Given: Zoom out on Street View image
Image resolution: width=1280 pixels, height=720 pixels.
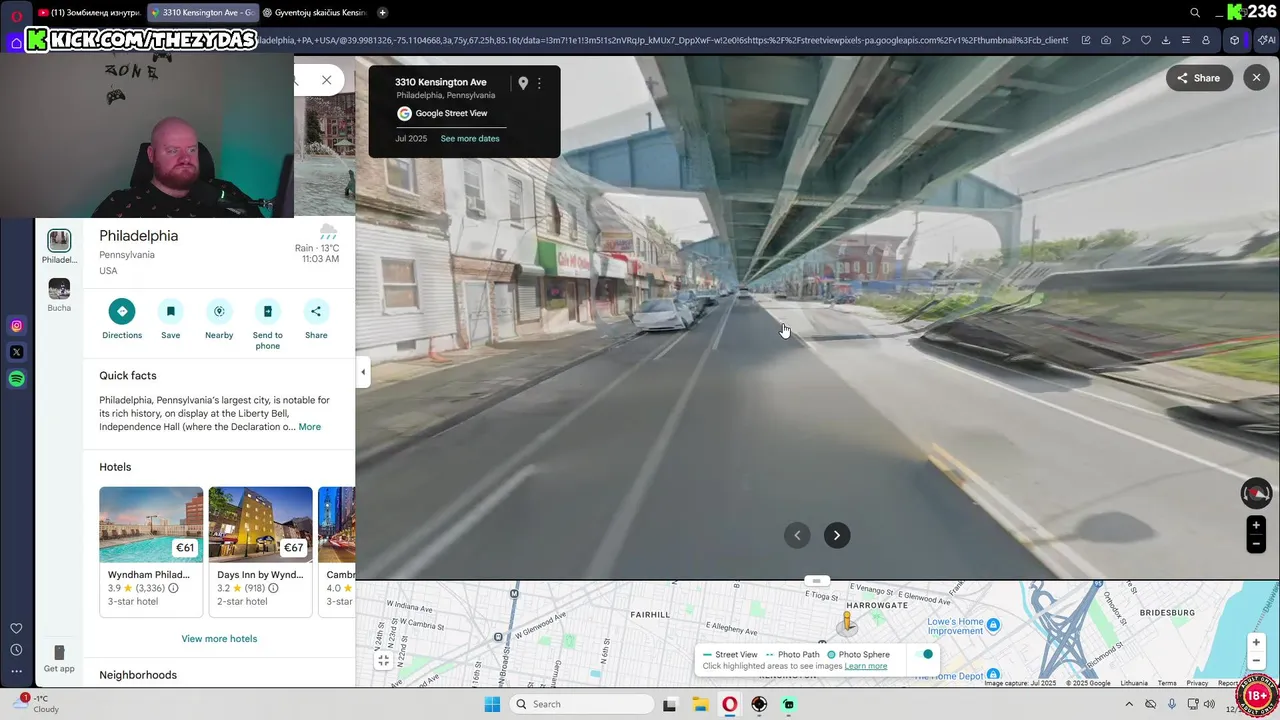Looking at the screenshot, I should tap(1256, 544).
